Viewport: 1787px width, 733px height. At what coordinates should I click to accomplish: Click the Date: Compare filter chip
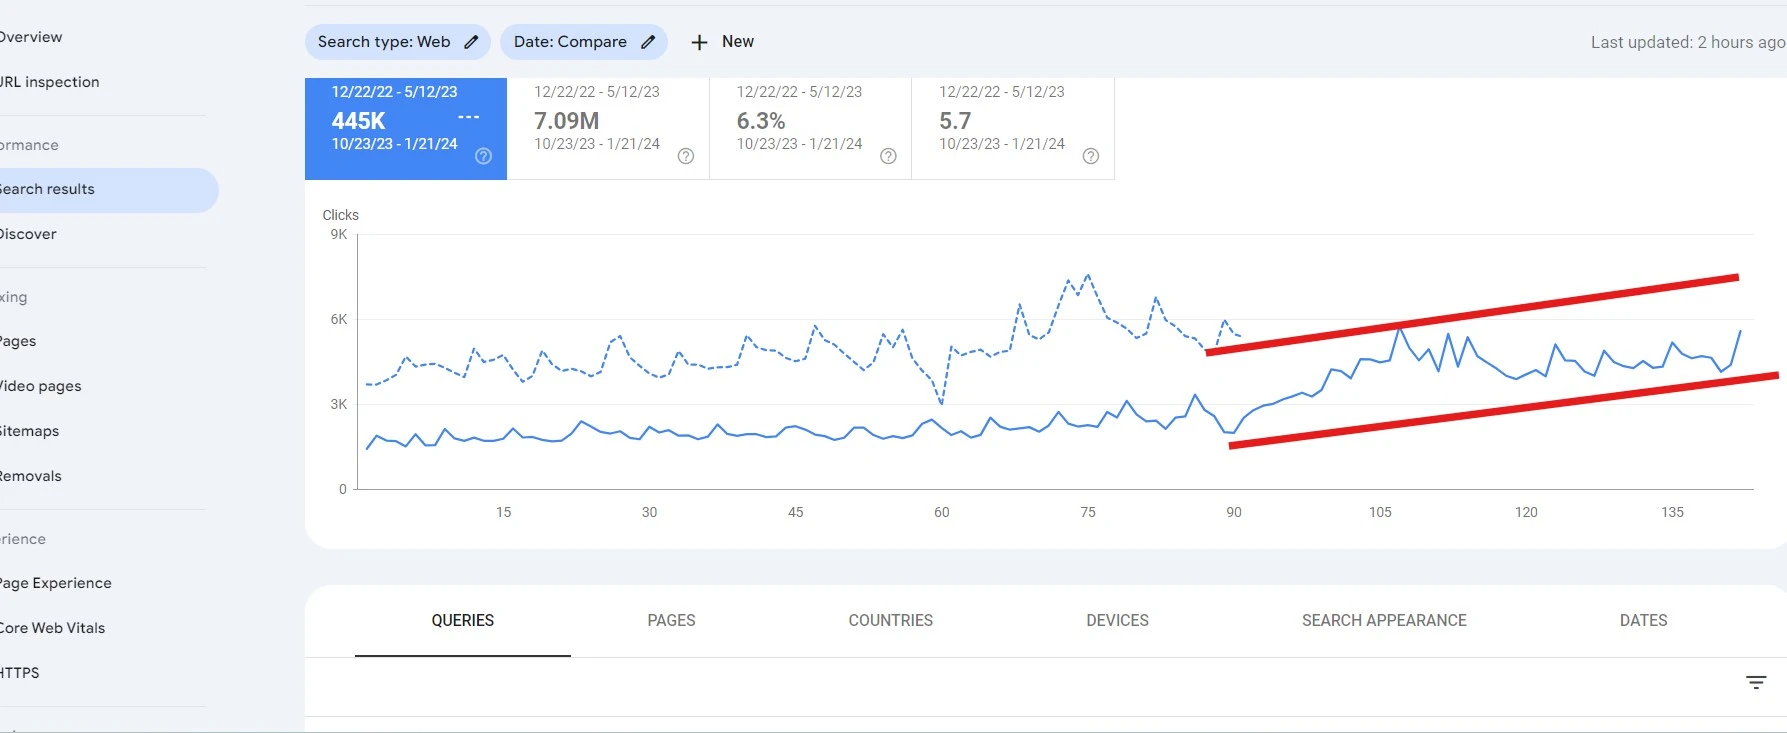(x=570, y=42)
